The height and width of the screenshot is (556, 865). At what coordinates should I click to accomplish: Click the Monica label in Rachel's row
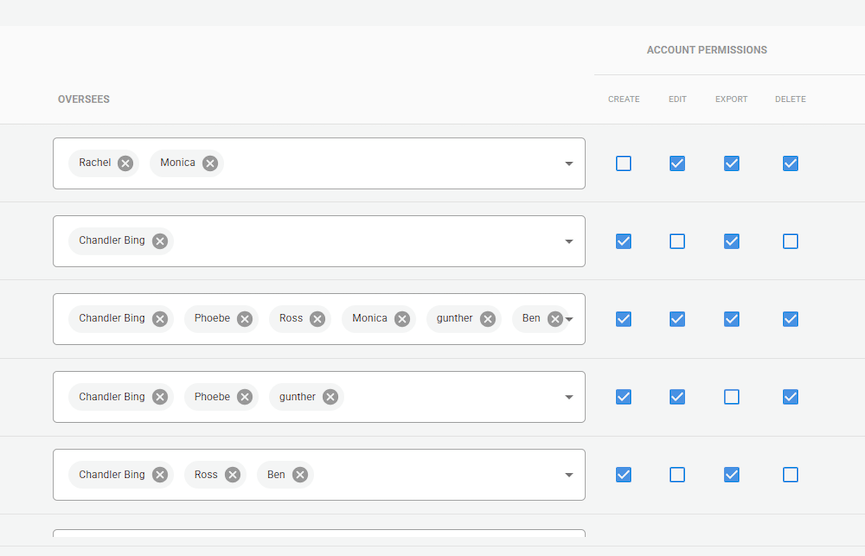[x=178, y=163]
